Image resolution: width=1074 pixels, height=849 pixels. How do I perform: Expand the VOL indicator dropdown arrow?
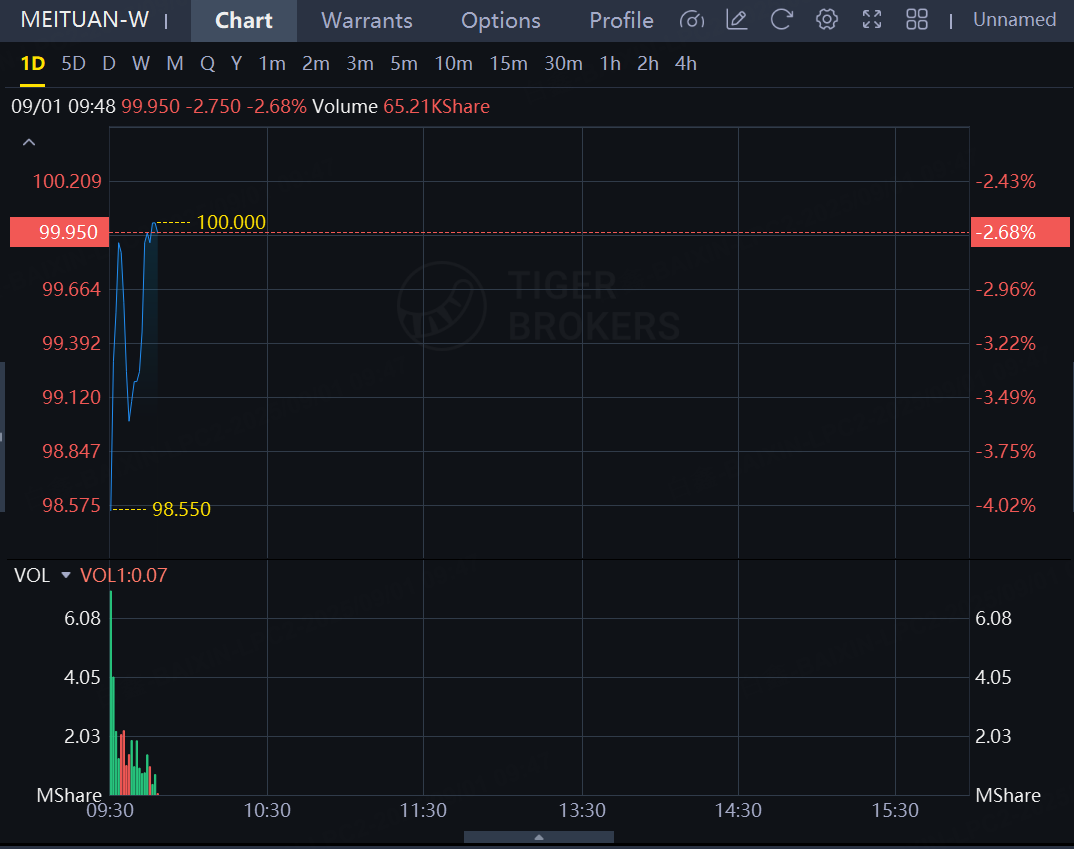[x=66, y=575]
